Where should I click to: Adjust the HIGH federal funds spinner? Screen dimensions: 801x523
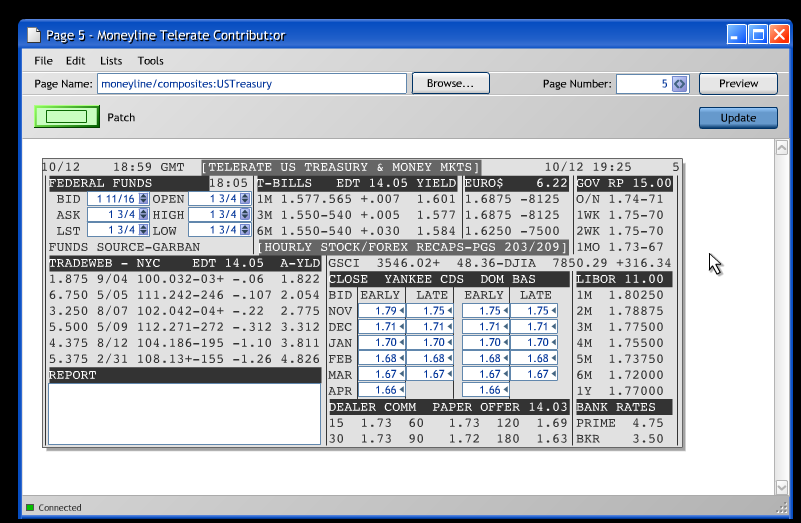point(245,215)
